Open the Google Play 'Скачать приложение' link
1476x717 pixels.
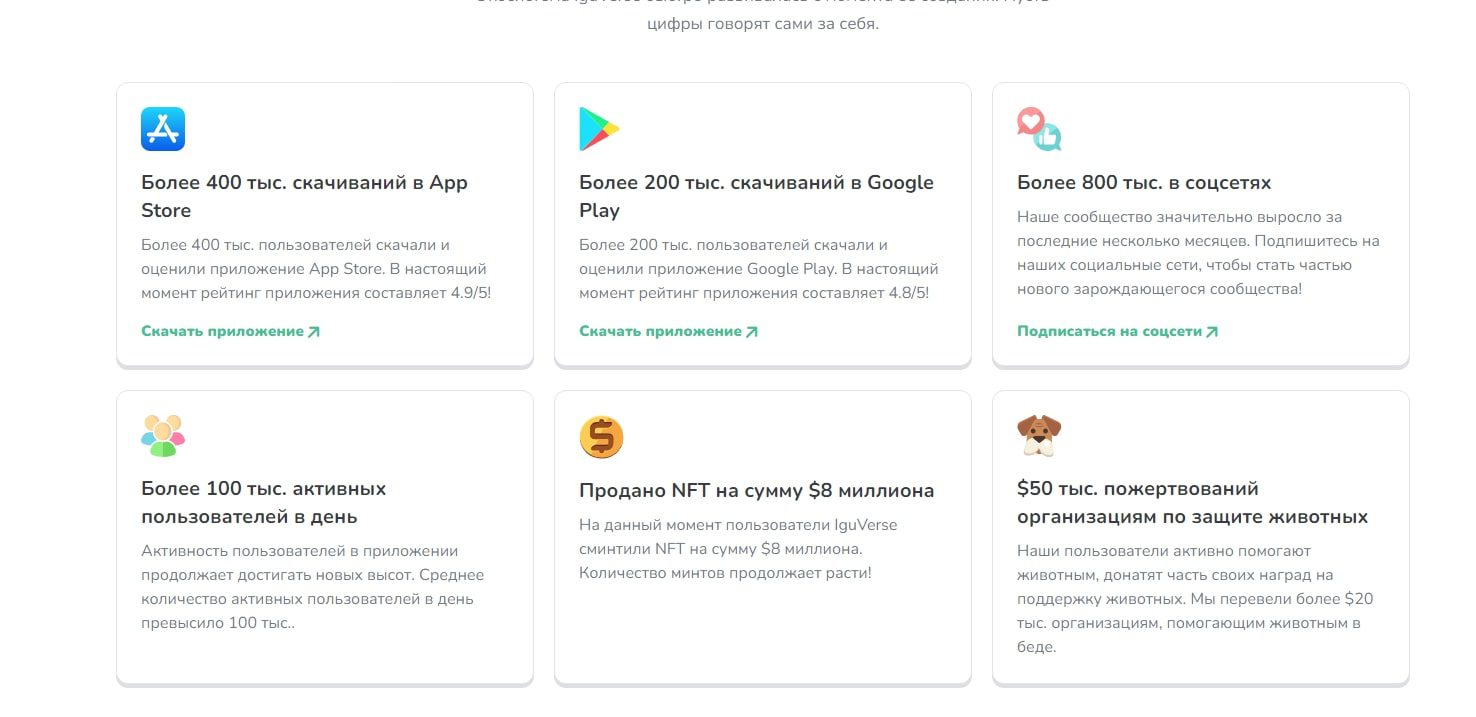660,331
